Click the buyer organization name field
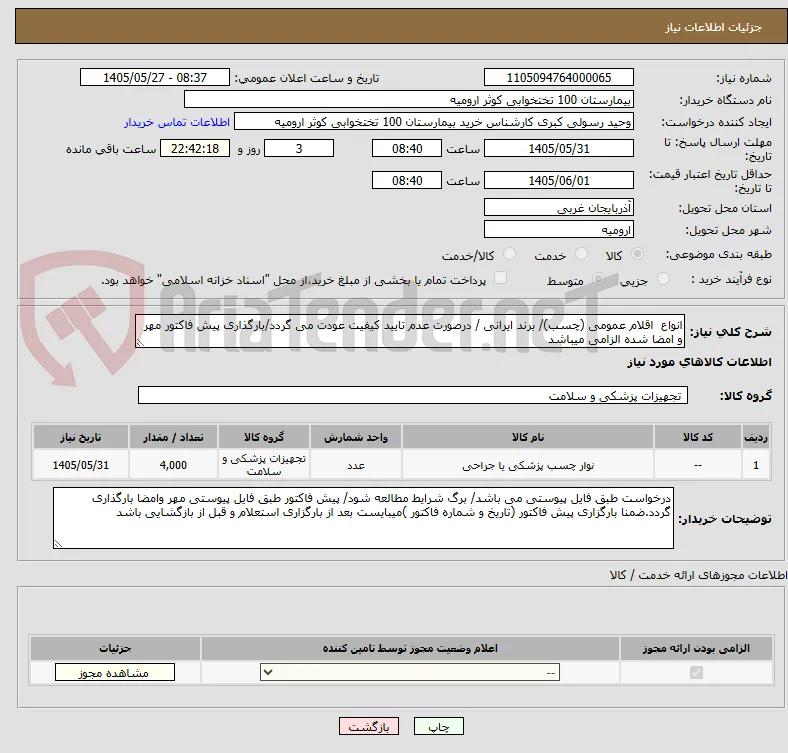 point(409,100)
